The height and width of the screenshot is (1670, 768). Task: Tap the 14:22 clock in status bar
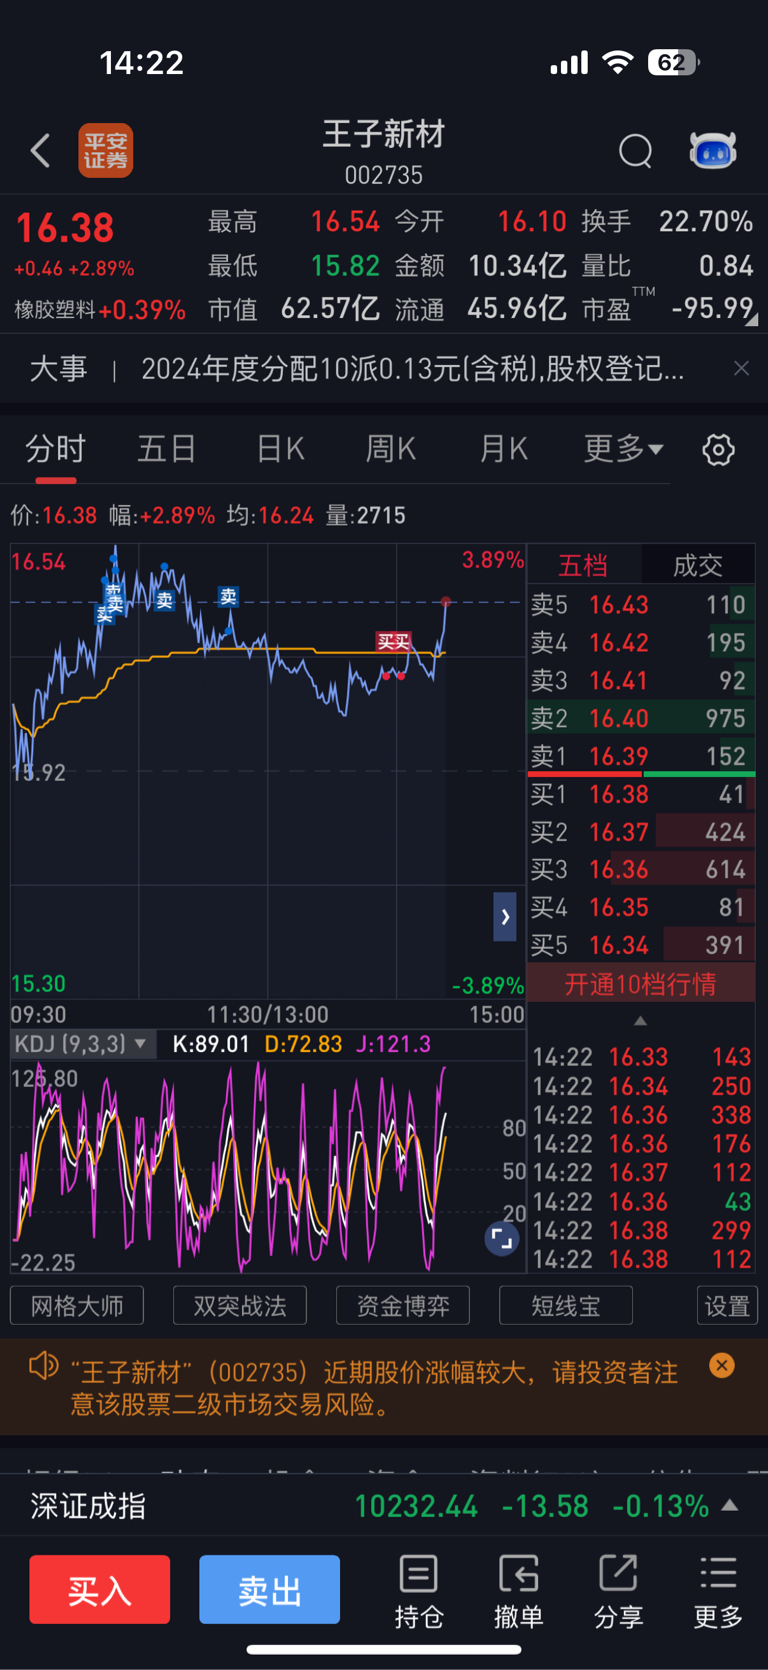pos(142,63)
